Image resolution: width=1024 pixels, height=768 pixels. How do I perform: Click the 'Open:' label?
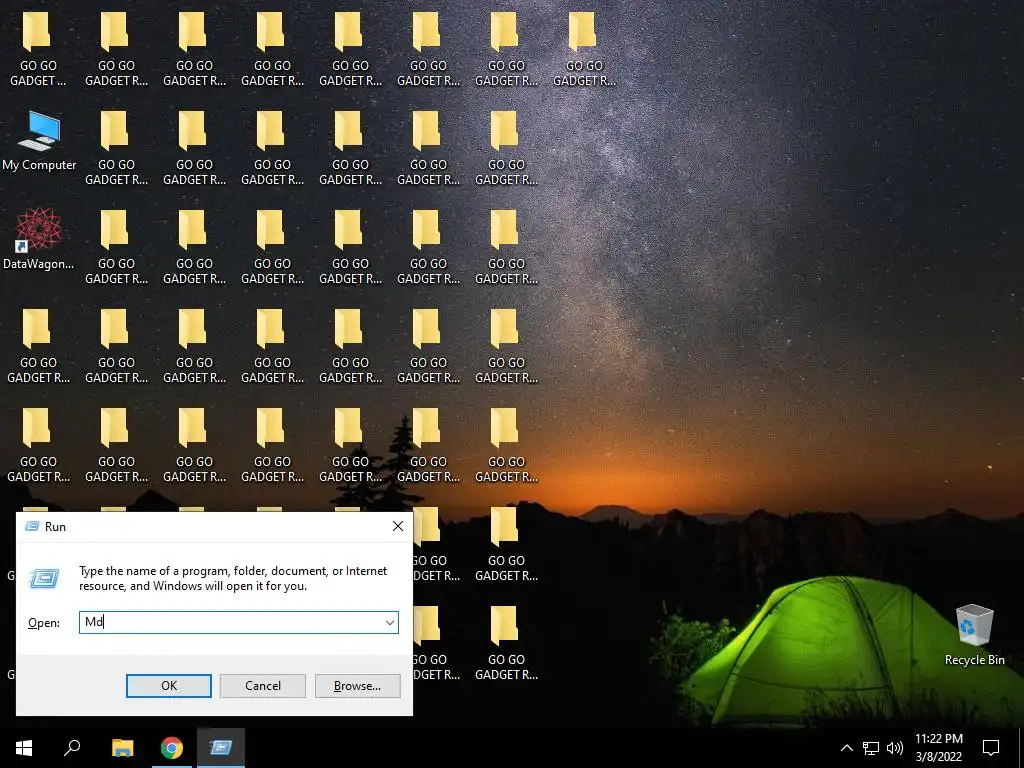coord(44,623)
